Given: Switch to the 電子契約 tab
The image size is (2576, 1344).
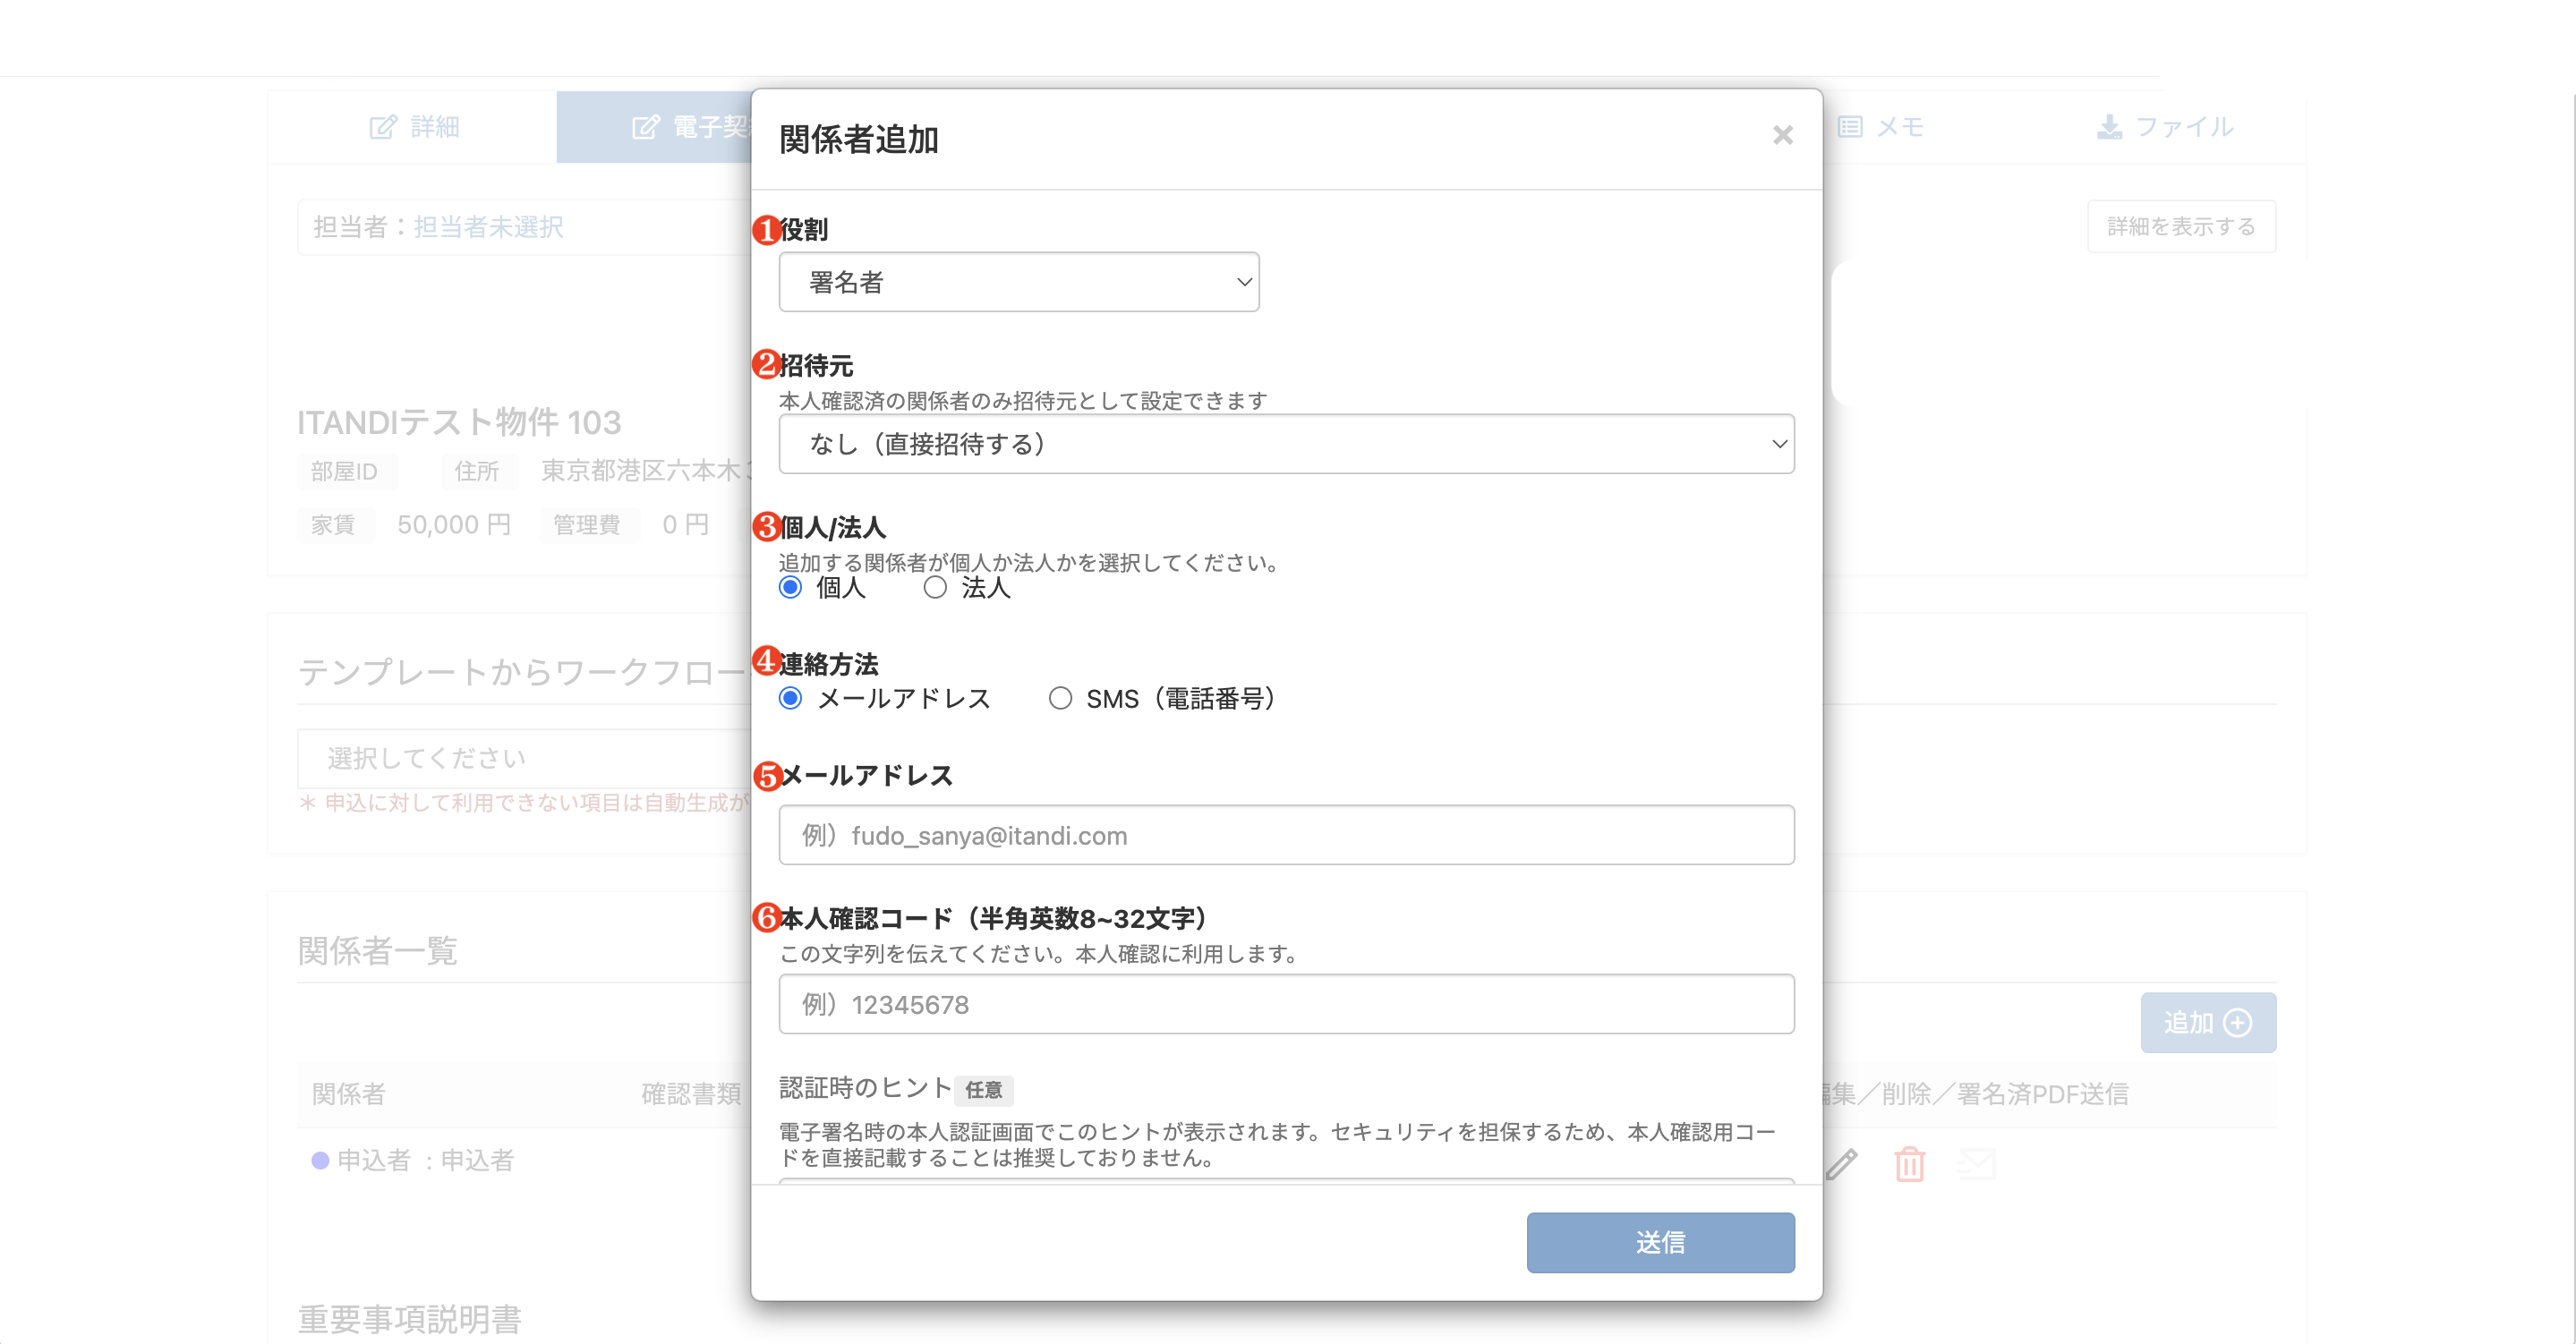Looking at the screenshot, I should pyautogui.click(x=654, y=127).
